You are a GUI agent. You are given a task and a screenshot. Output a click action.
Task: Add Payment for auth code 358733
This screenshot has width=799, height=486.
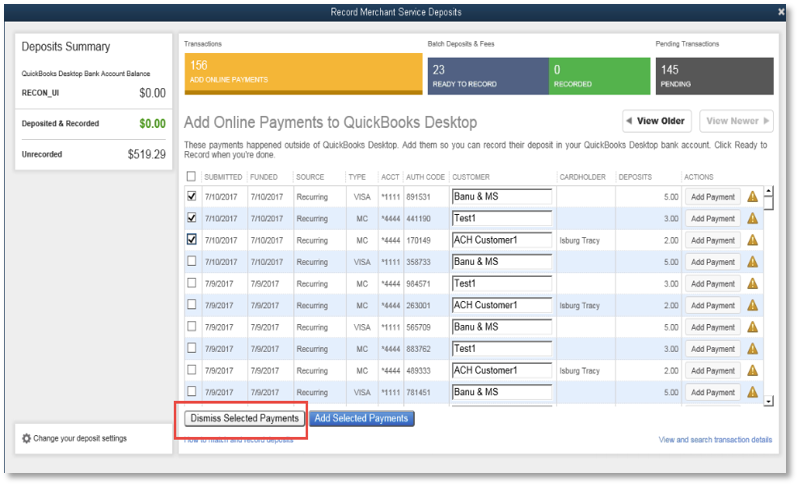click(x=712, y=262)
